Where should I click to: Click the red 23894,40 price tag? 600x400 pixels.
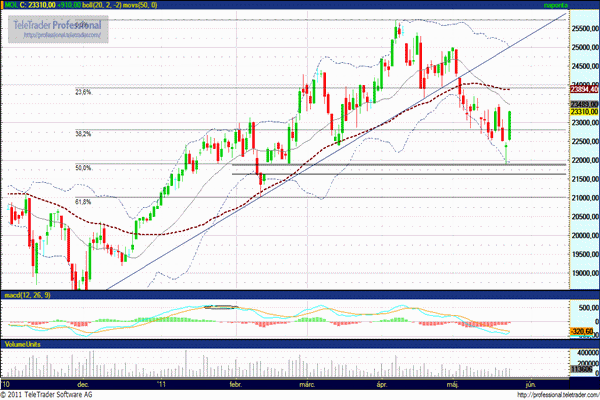tap(584, 88)
